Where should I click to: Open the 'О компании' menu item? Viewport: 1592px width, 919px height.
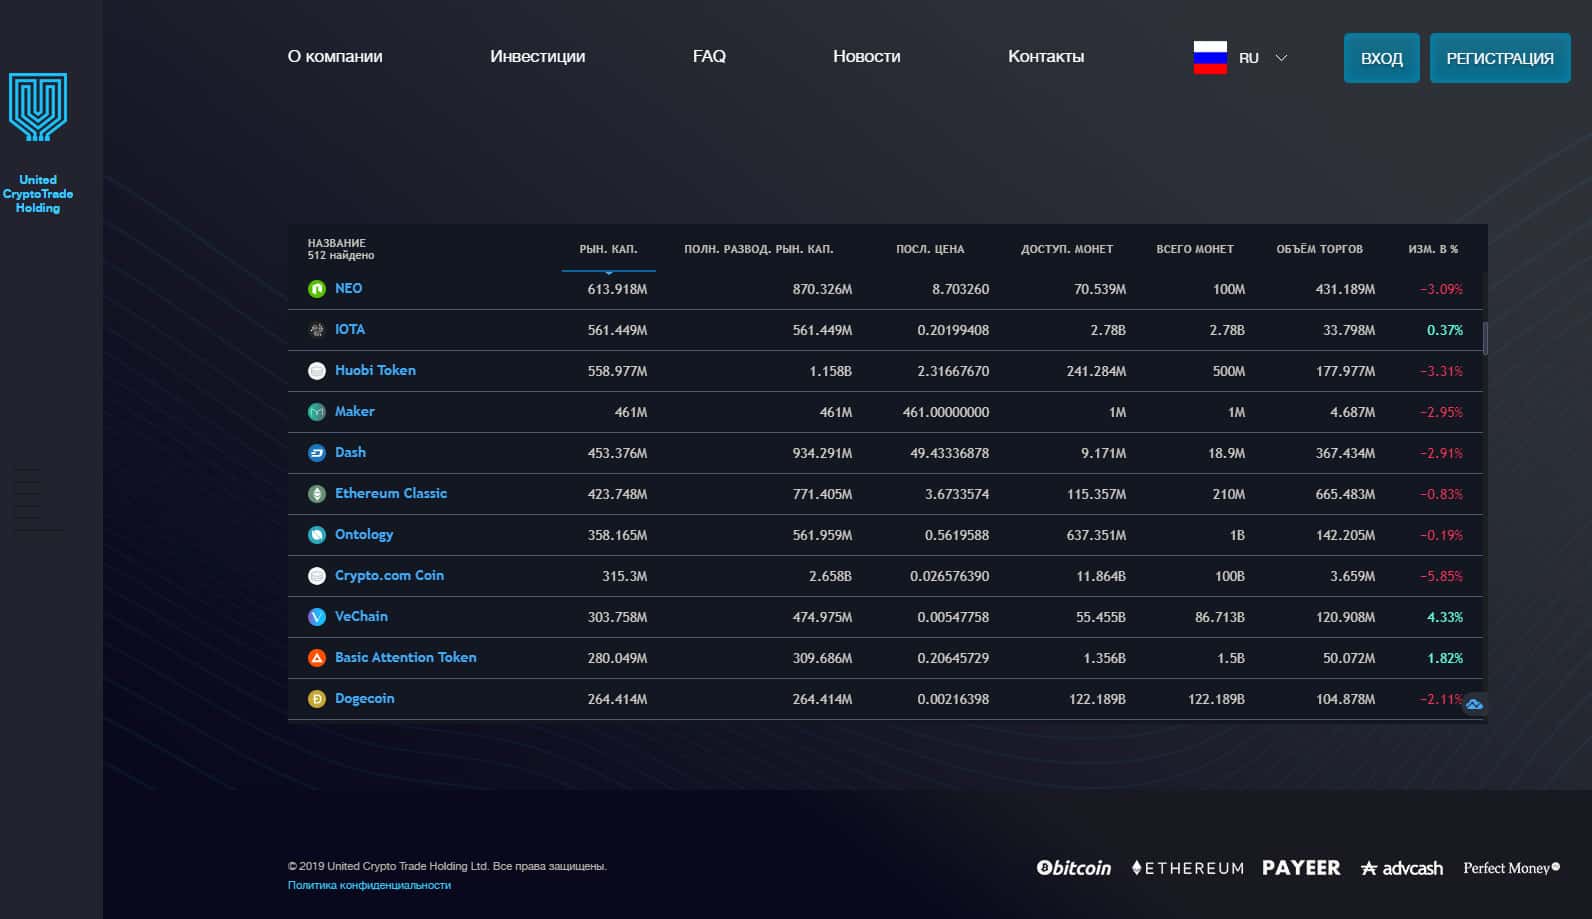[x=335, y=56]
